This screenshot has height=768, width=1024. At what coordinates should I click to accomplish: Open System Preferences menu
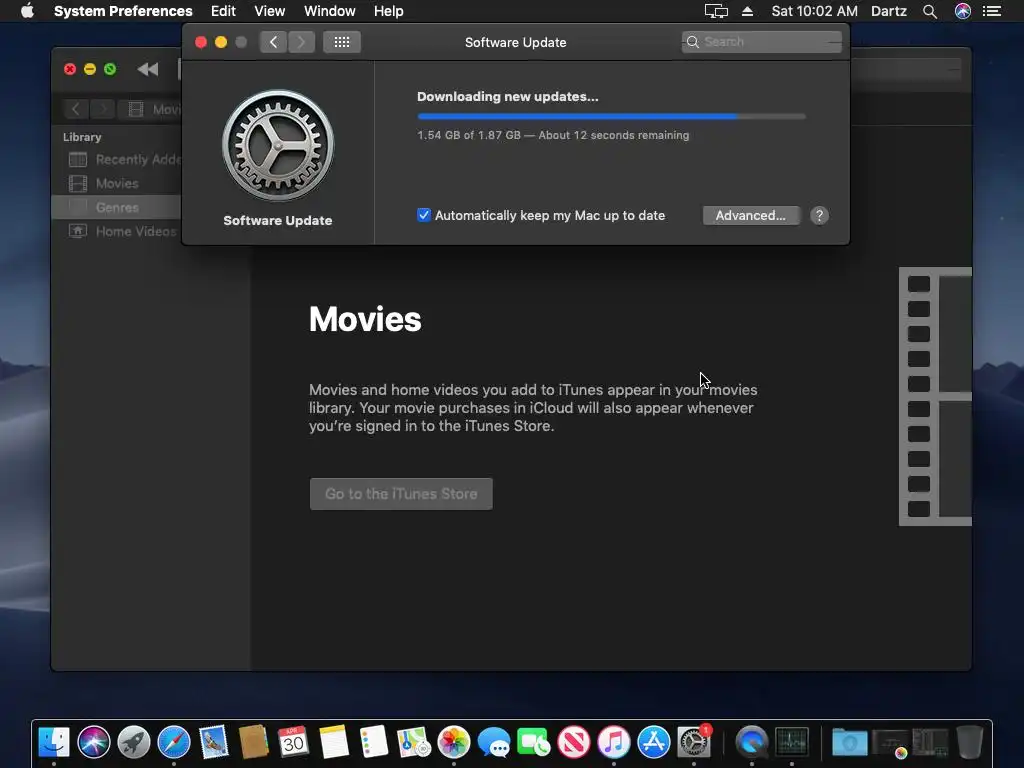click(x=123, y=11)
